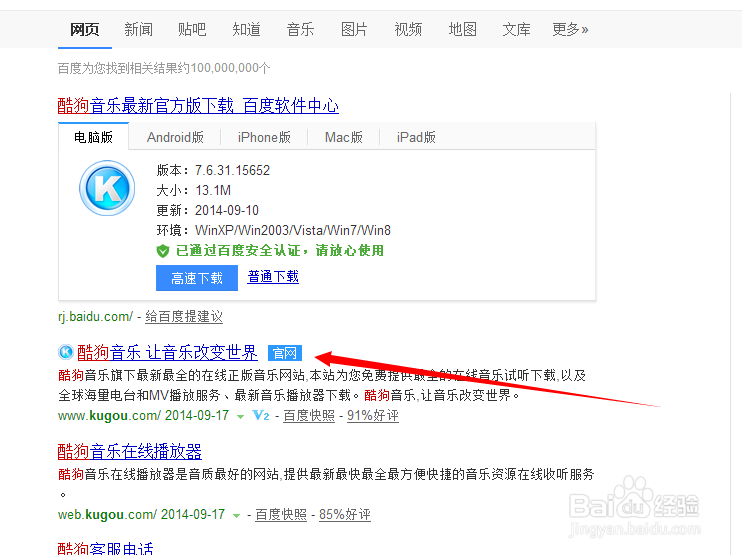Select the Android版 tab
742x555 pixels.
(175, 137)
